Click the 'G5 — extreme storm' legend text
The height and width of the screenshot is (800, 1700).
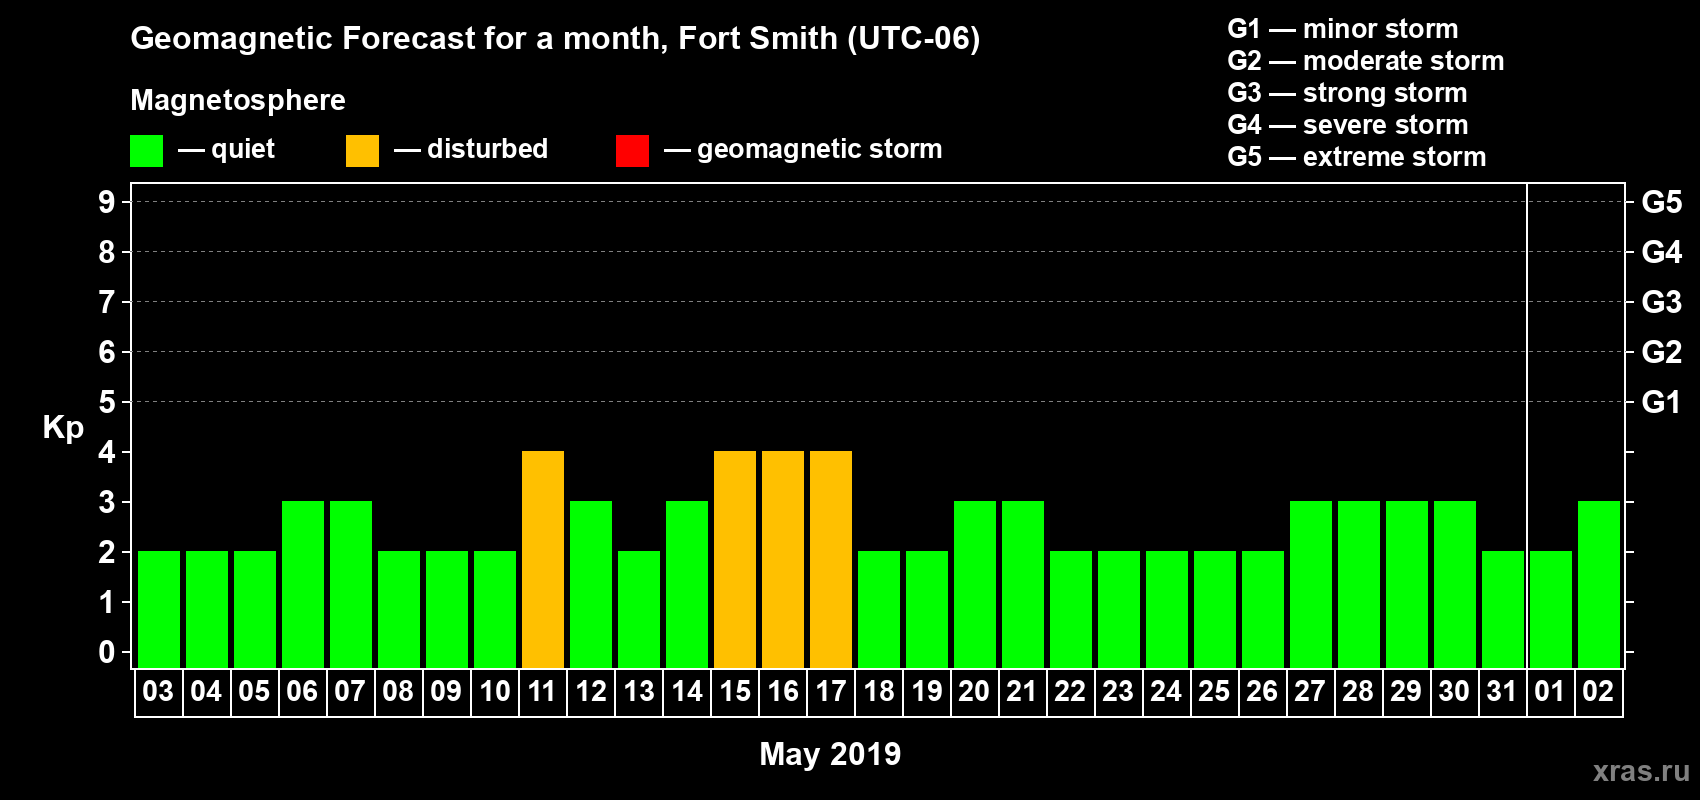click(x=1357, y=157)
